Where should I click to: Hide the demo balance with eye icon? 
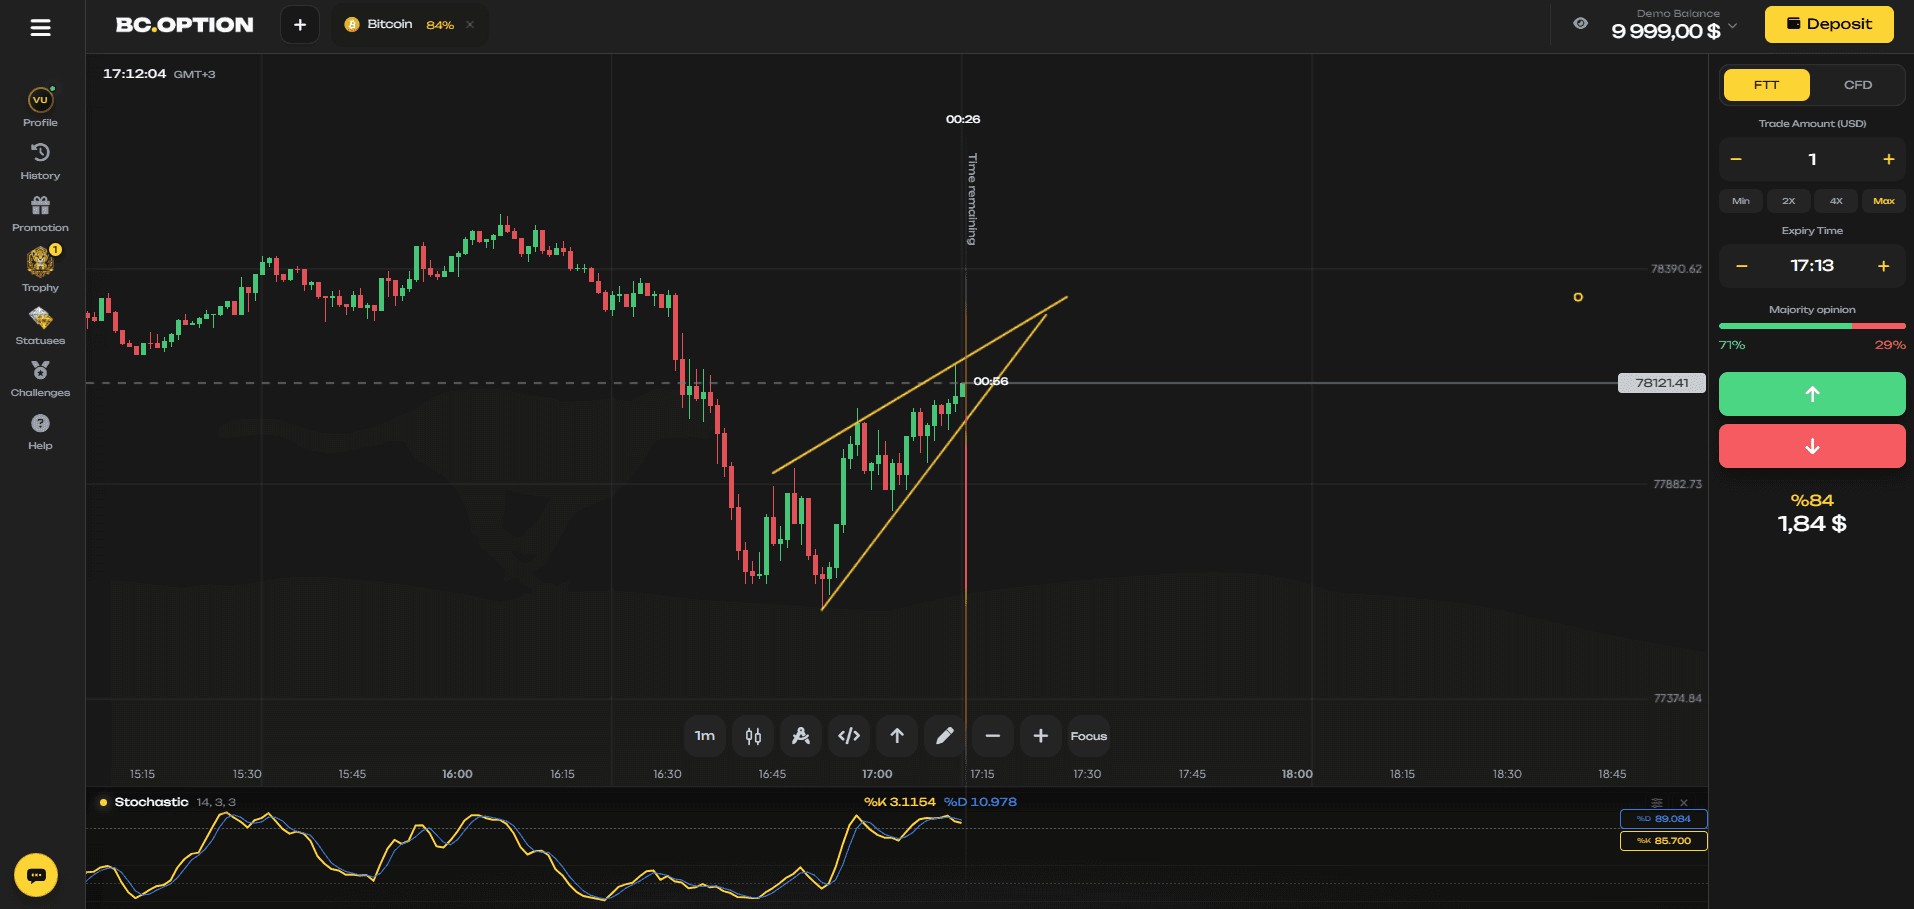tap(1580, 23)
